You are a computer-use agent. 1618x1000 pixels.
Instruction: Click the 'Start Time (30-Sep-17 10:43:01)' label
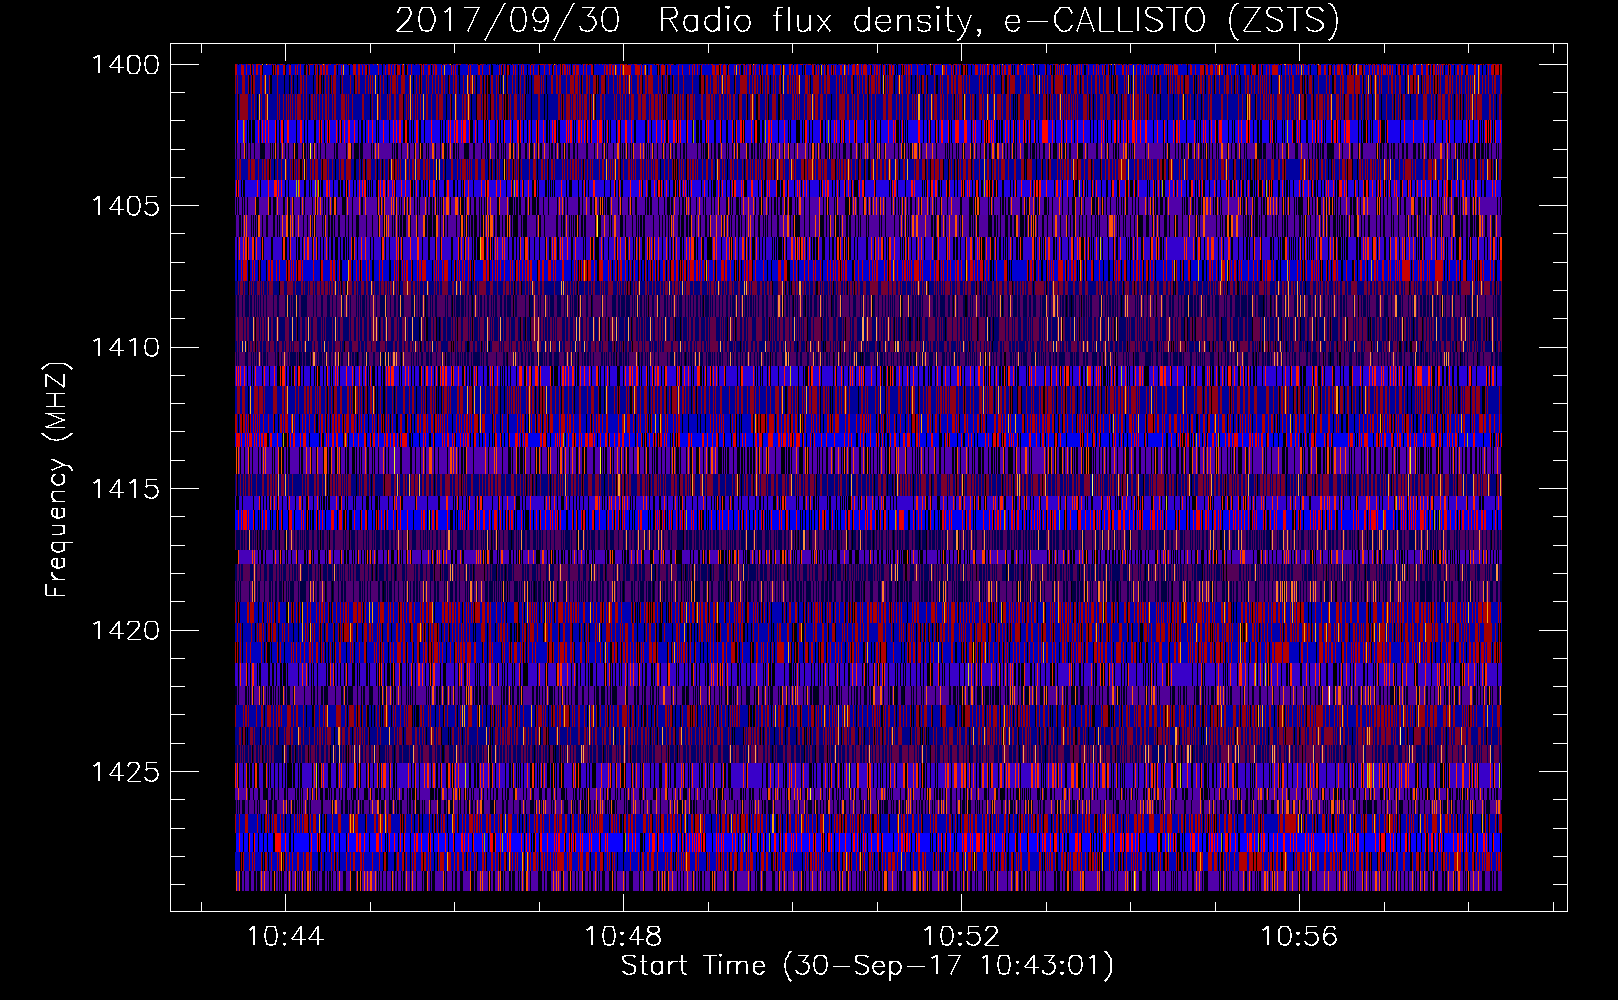[867, 967]
